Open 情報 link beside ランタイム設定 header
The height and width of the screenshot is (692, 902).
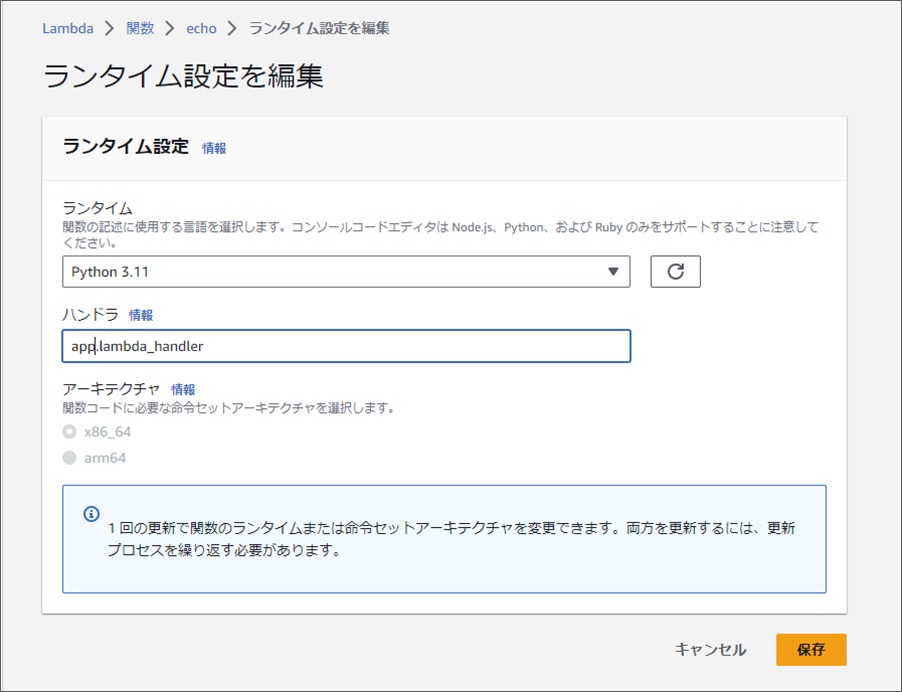214,148
